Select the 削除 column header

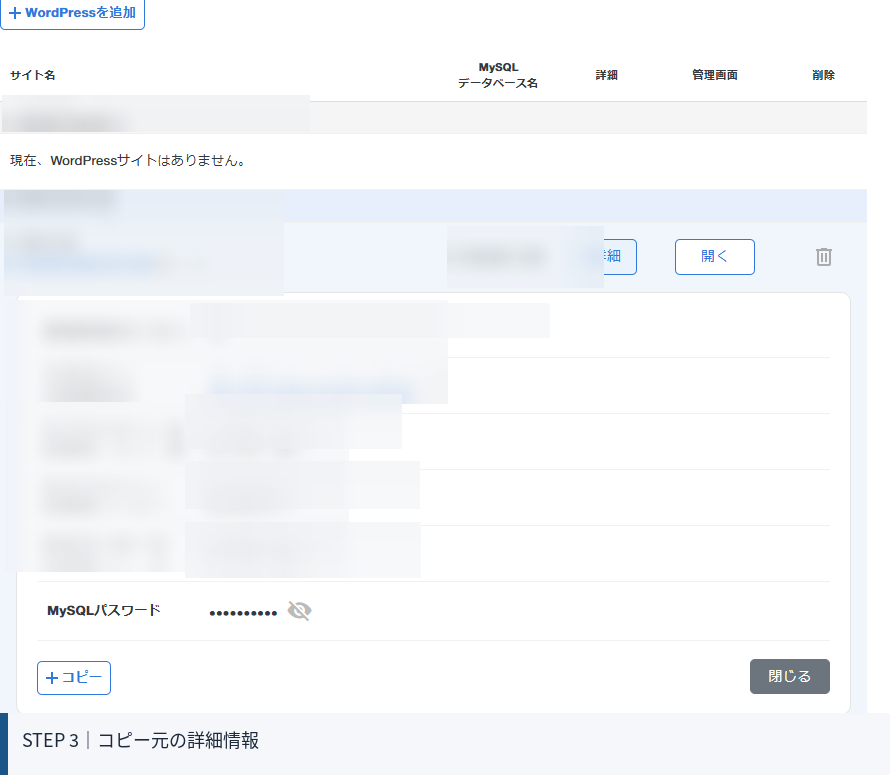[823, 75]
